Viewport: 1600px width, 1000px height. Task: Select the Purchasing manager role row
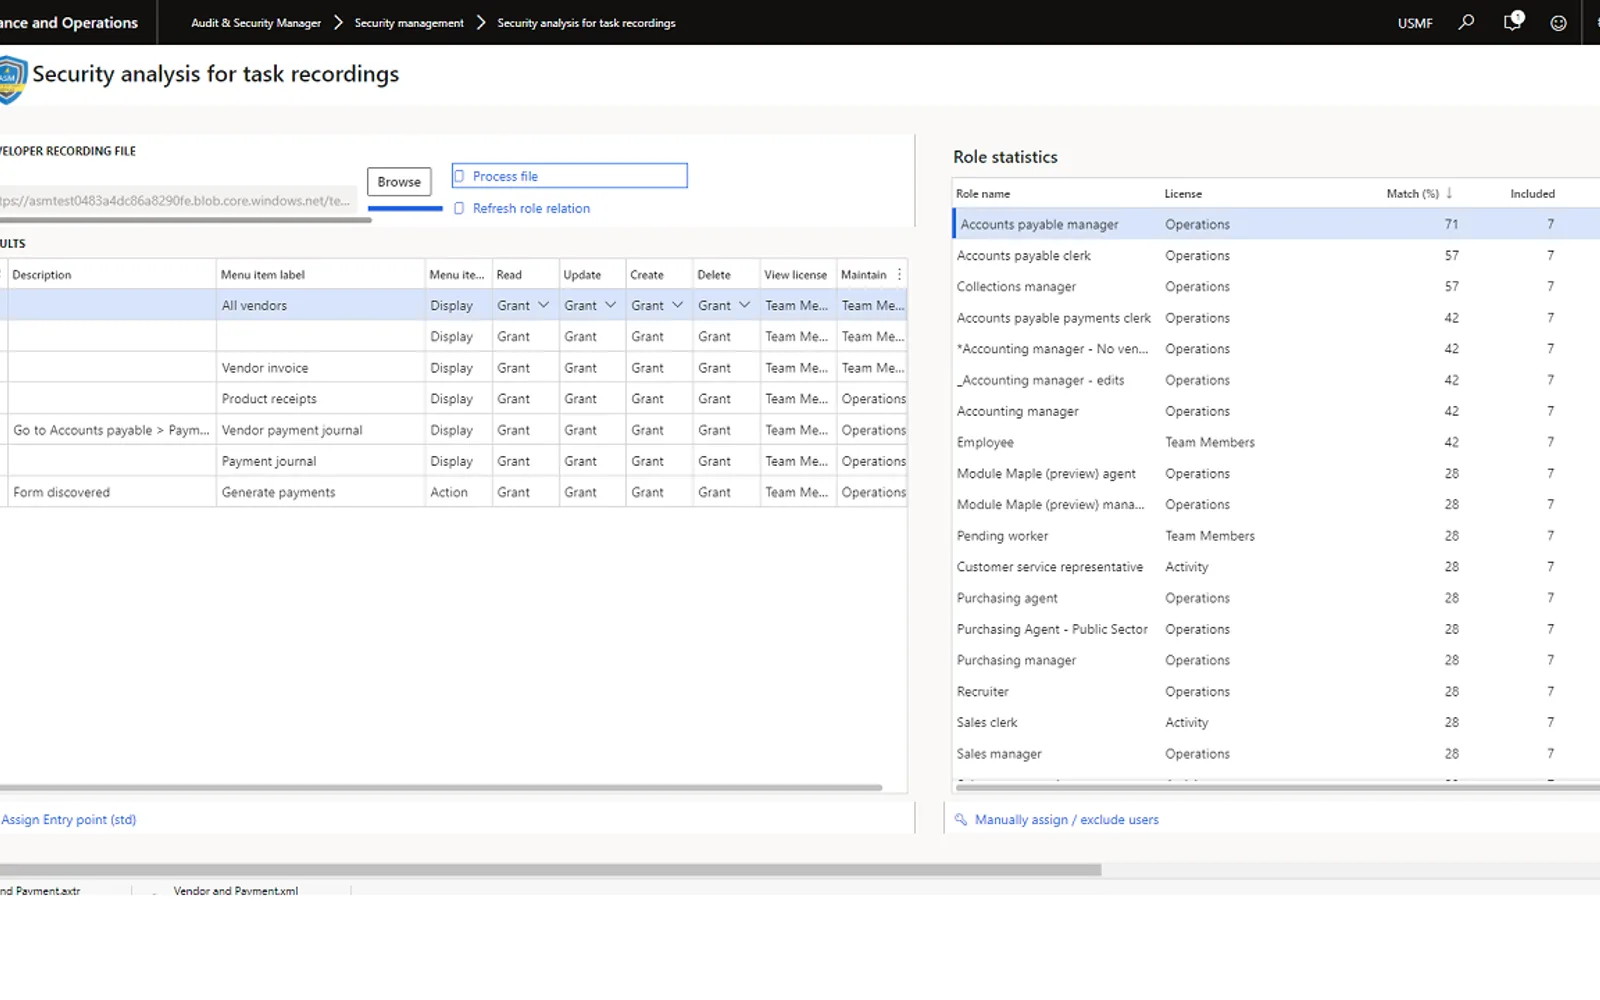point(1276,660)
